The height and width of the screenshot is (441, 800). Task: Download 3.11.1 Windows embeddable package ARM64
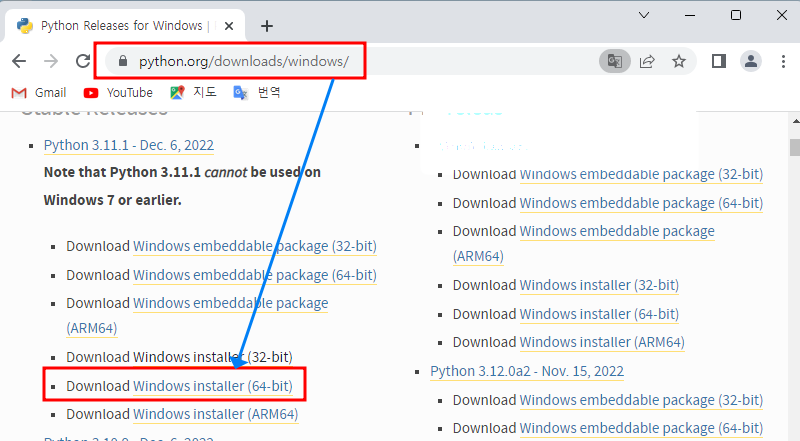coord(230,303)
